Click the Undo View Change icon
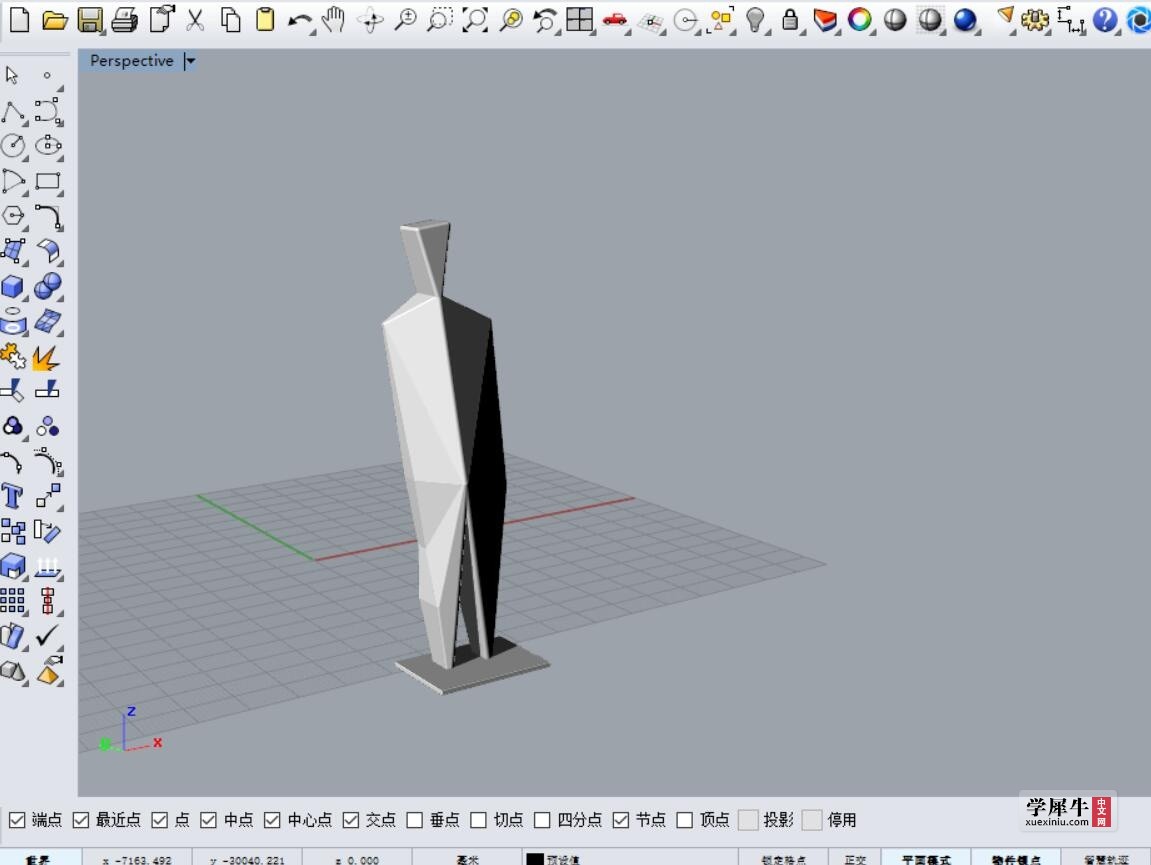The height and width of the screenshot is (865, 1151). (x=545, y=20)
